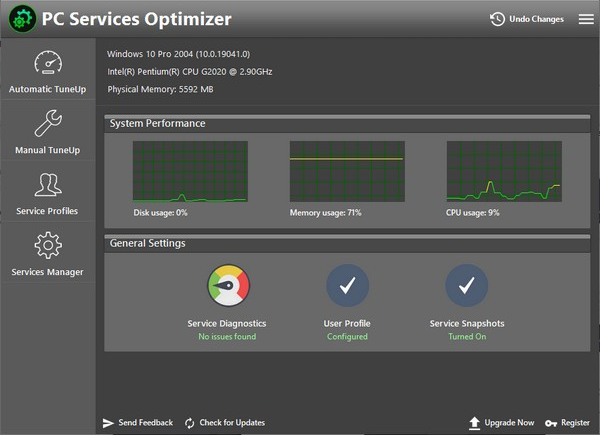Screen dimensions: 600x436
Task: Click the Register key icon
Action: 551,423
